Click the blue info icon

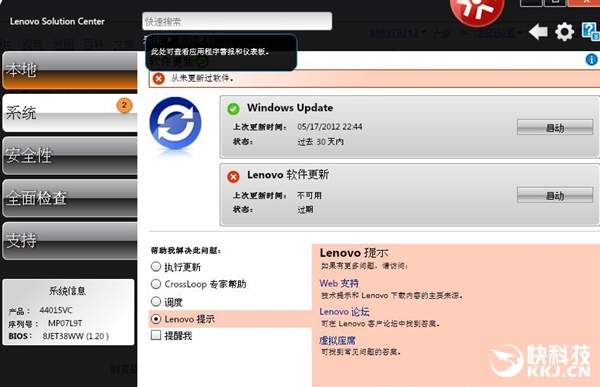coord(592,59)
